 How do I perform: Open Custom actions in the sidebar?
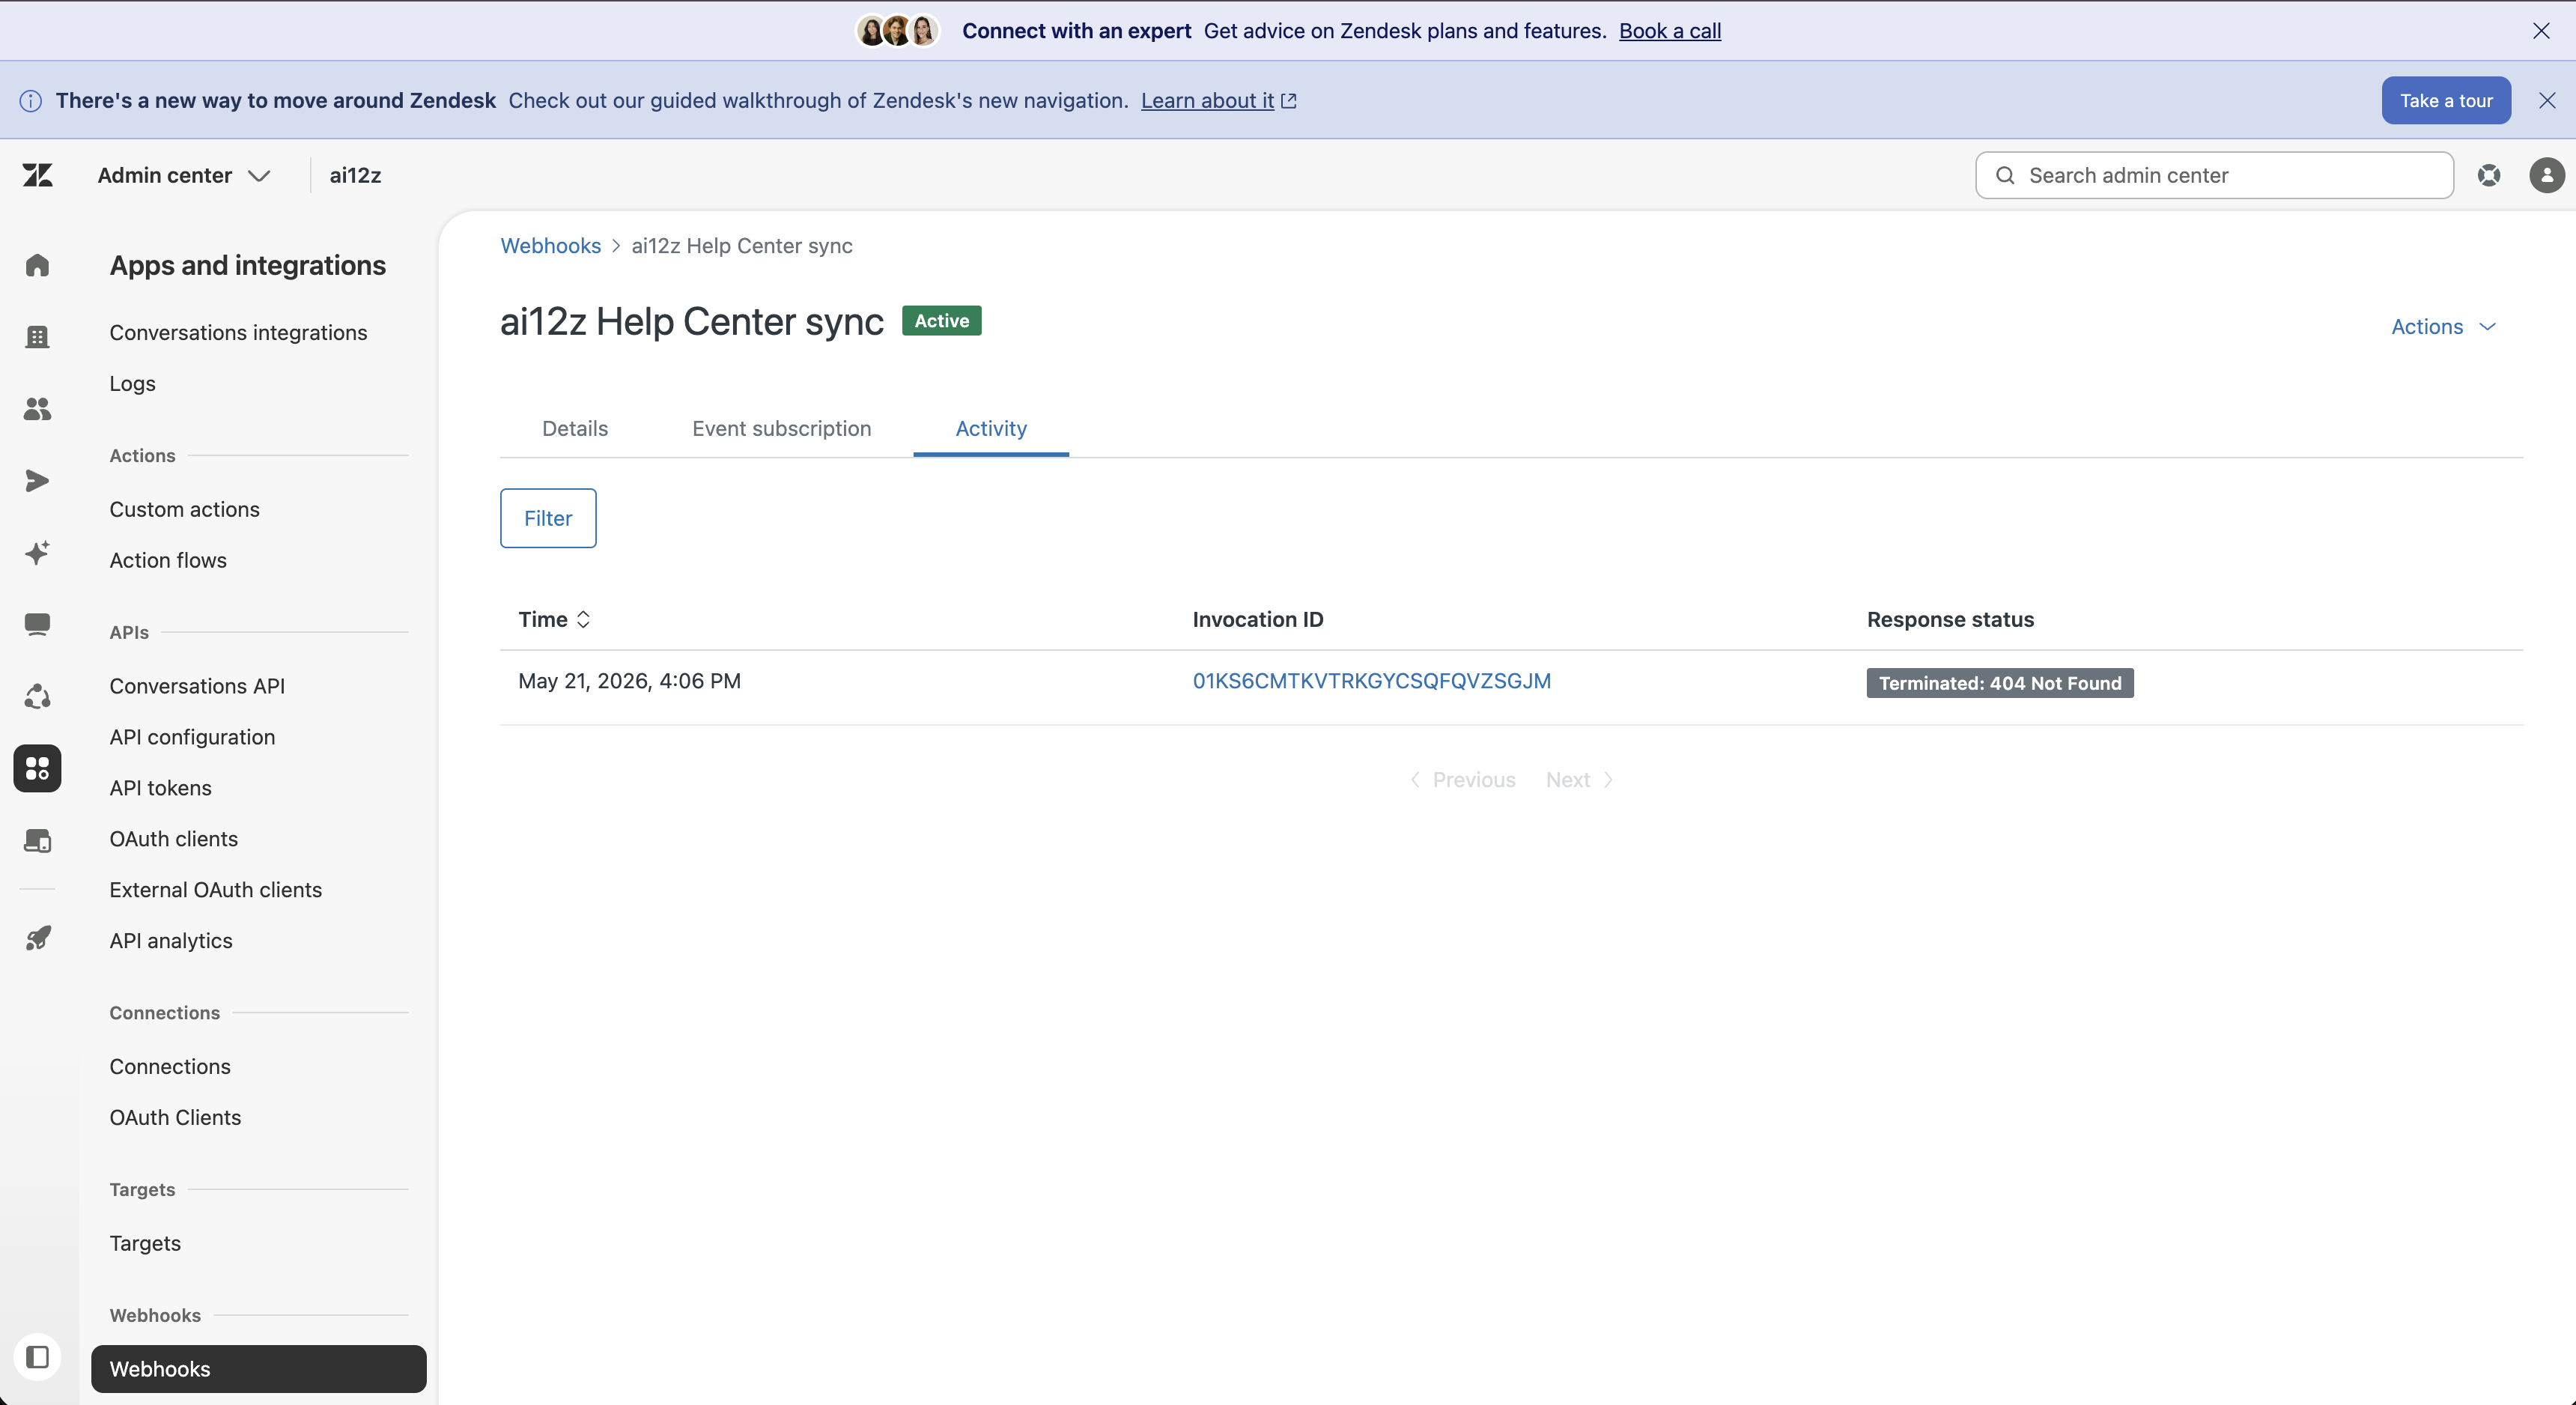tap(184, 510)
